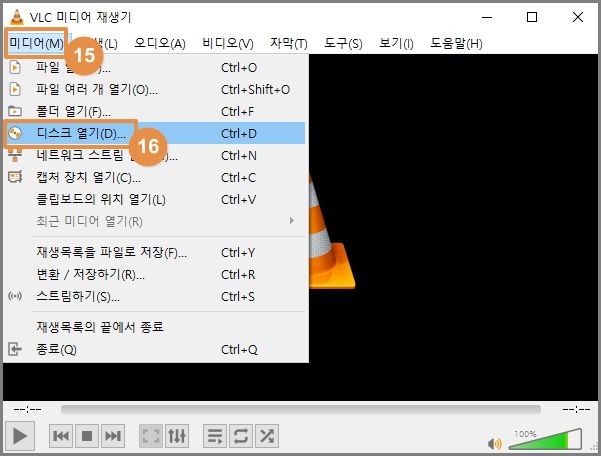Open the 자막(T) menu

pos(289,43)
